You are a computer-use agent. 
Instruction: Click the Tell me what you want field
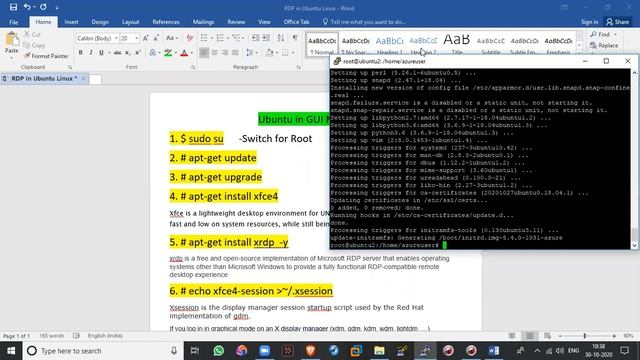click(x=364, y=22)
